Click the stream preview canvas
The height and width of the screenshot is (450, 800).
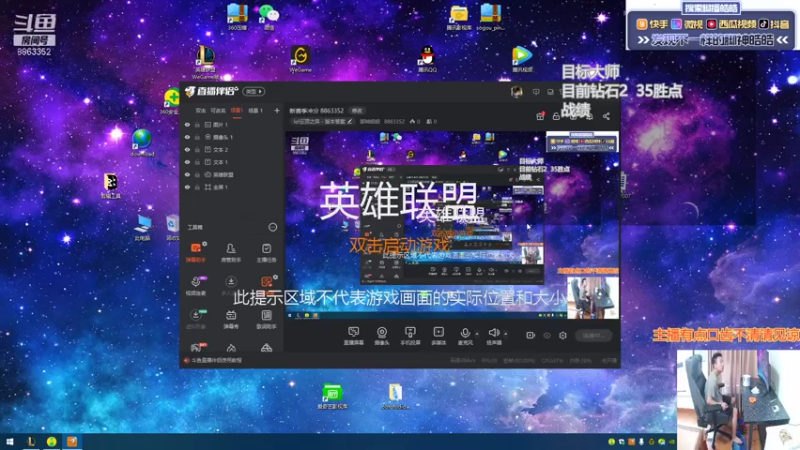[x=452, y=226]
